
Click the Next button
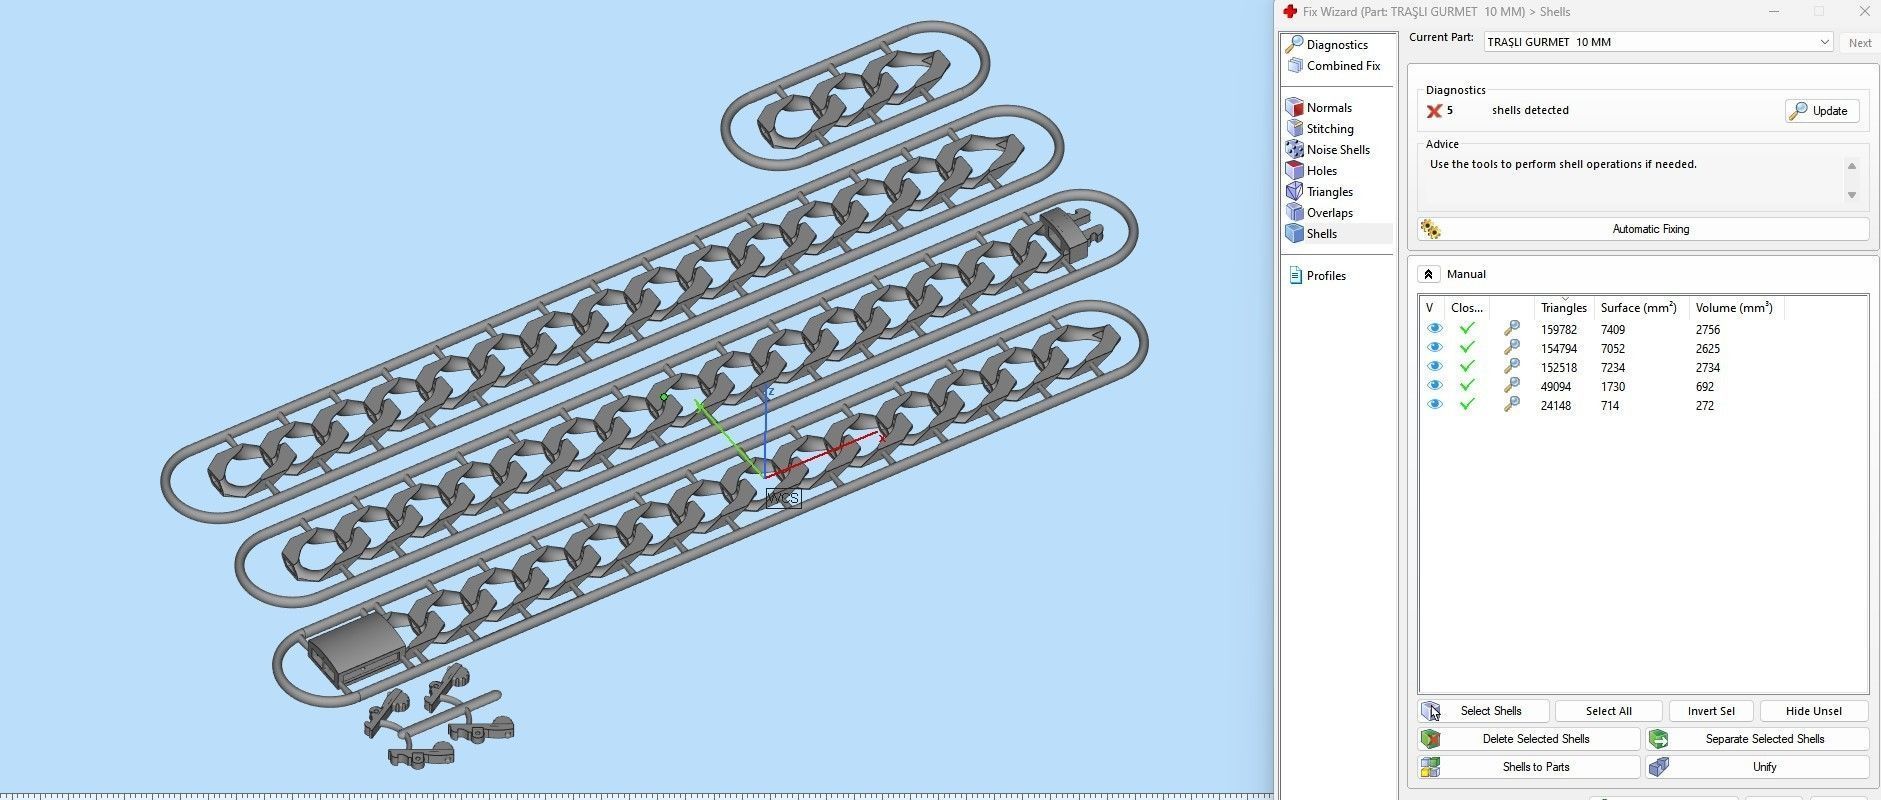1859,43
